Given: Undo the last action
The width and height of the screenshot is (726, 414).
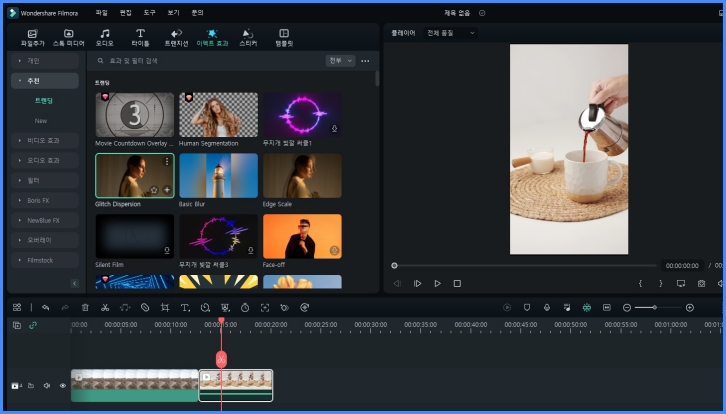Looking at the screenshot, I should [45, 307].
